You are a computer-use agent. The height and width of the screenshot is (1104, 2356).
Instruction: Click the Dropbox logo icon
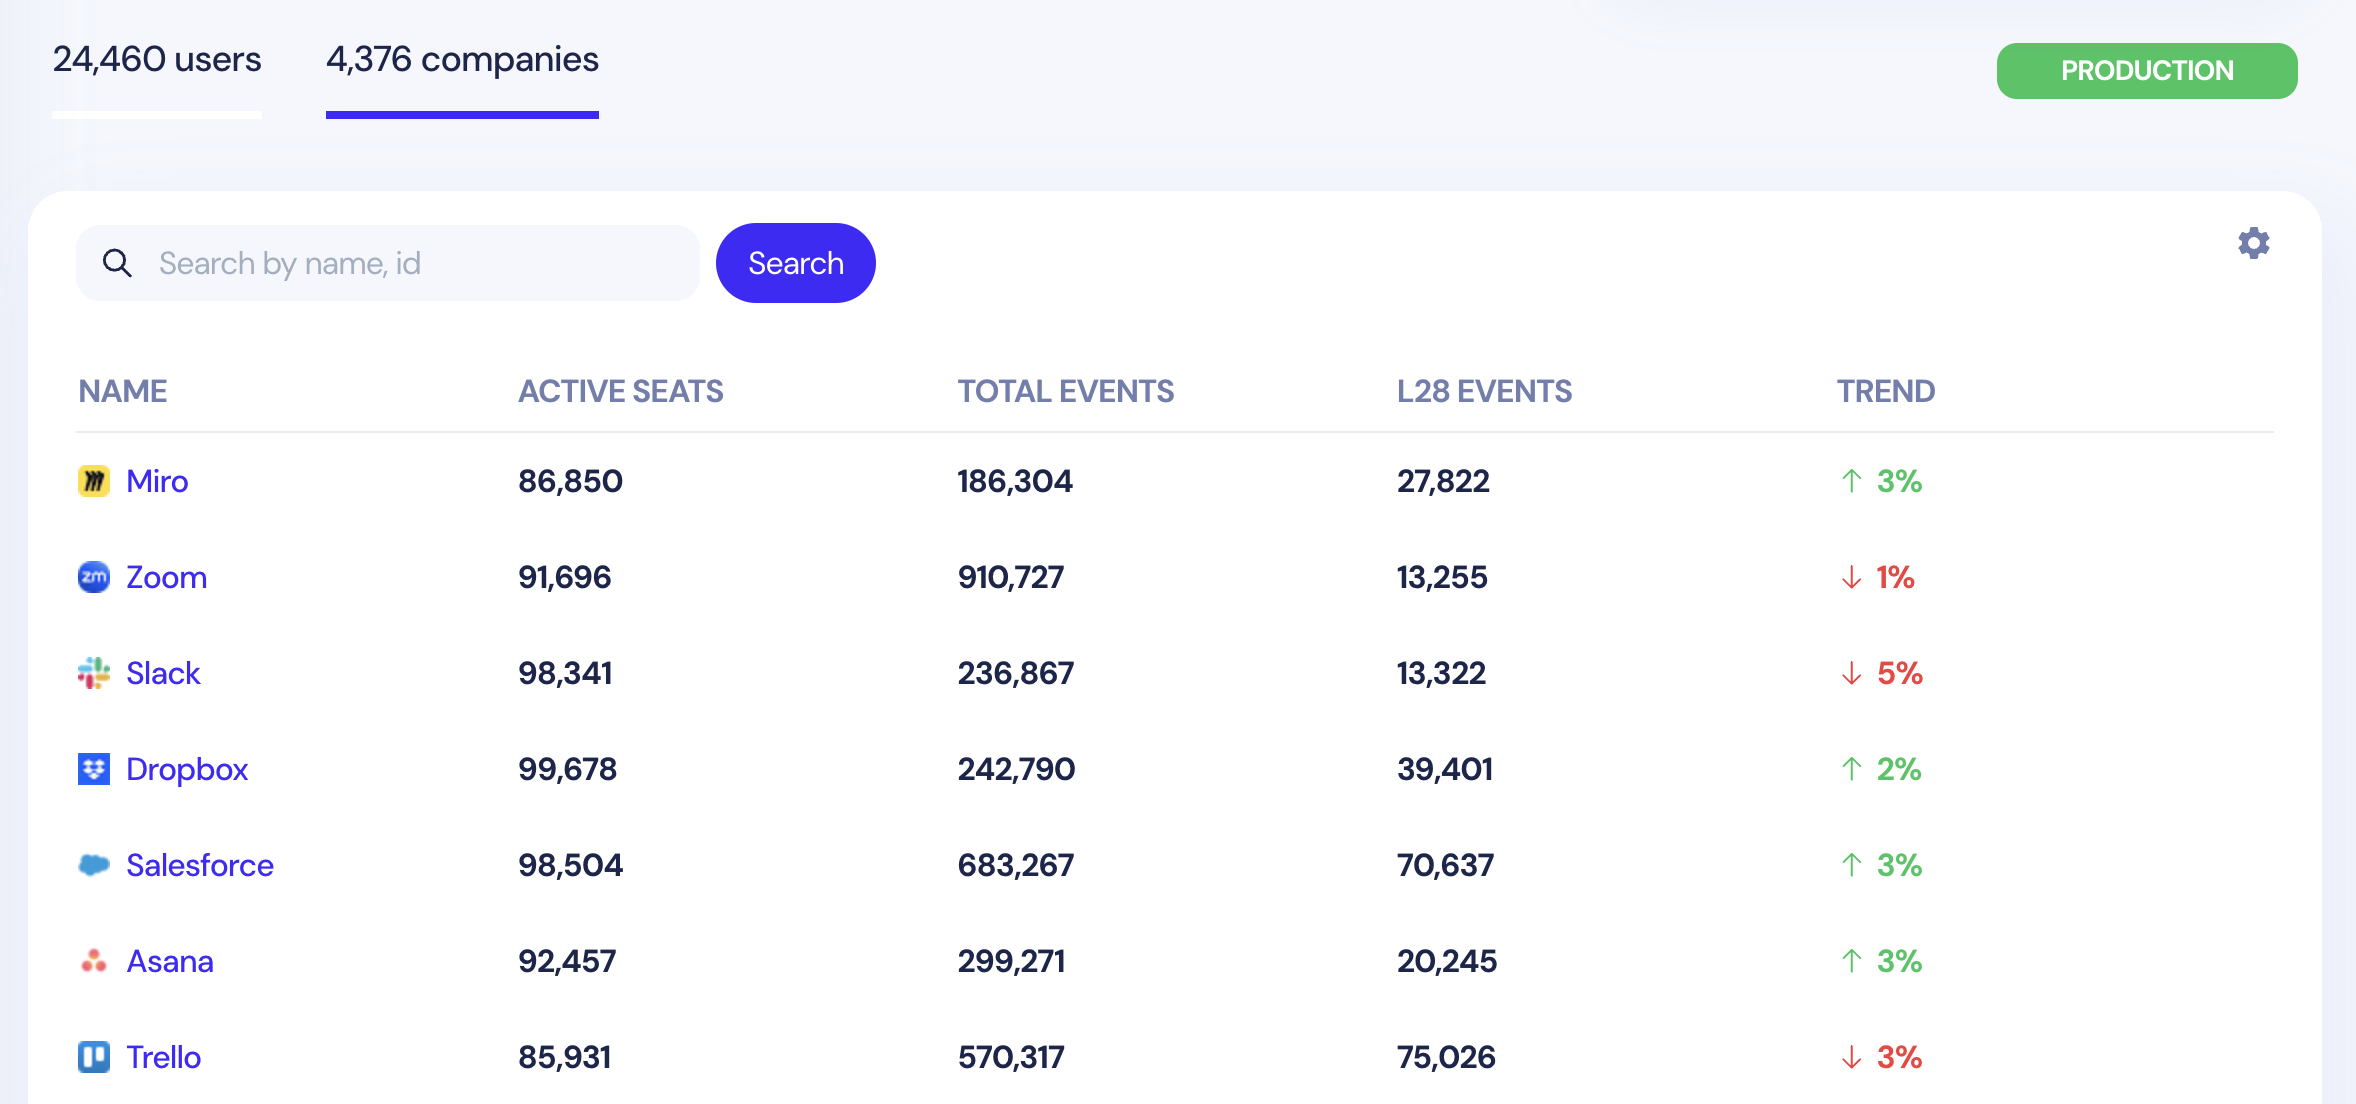[93, 769]
